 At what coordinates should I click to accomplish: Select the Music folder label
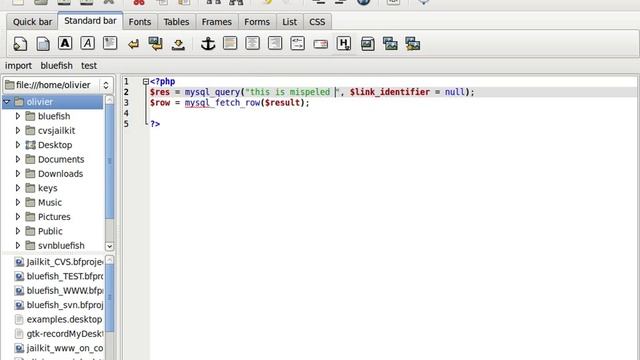[50, 202]
